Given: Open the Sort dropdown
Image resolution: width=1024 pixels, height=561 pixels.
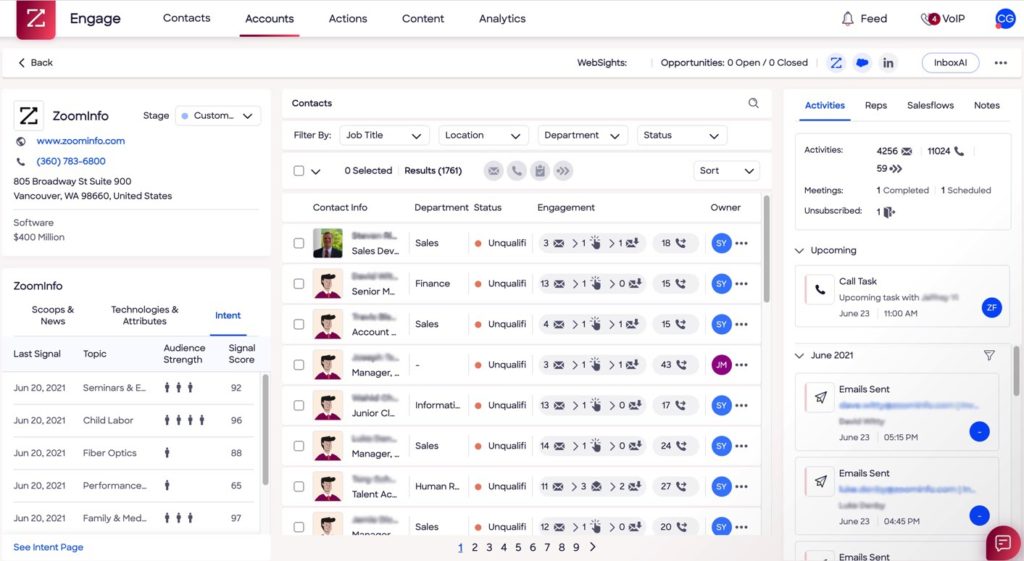Looking at the screenshot, I should coord(726,171).
